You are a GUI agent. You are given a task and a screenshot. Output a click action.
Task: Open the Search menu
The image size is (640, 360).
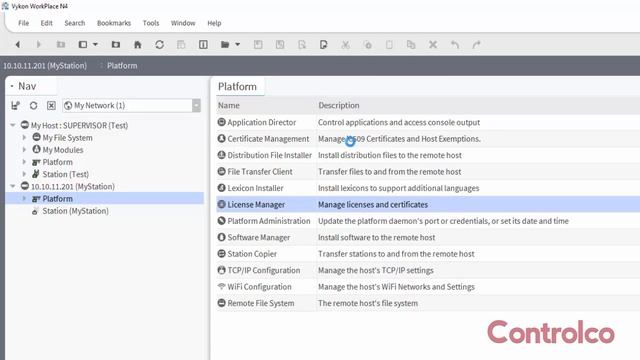(x=75, y=23)
